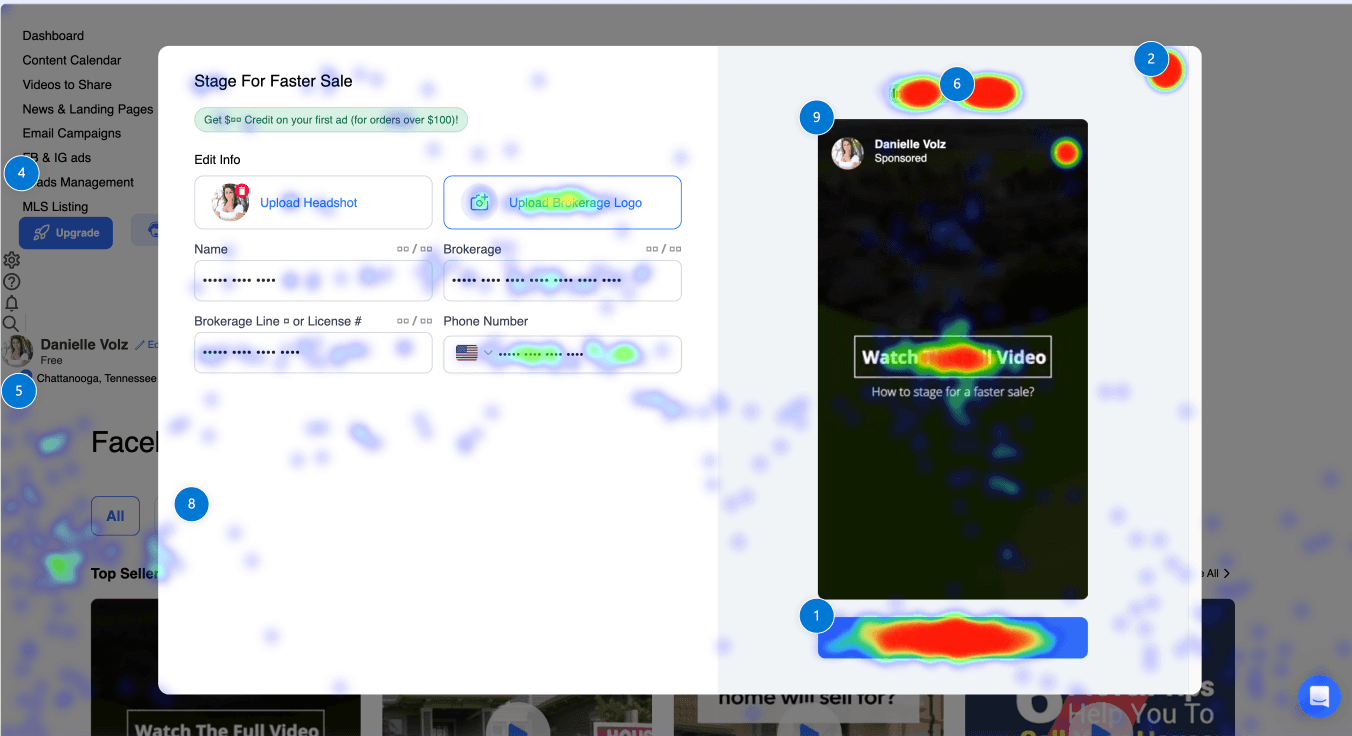1352x736 pixels.
Task: Go to Dashboard in the sidebar
Action: [53, 36]
